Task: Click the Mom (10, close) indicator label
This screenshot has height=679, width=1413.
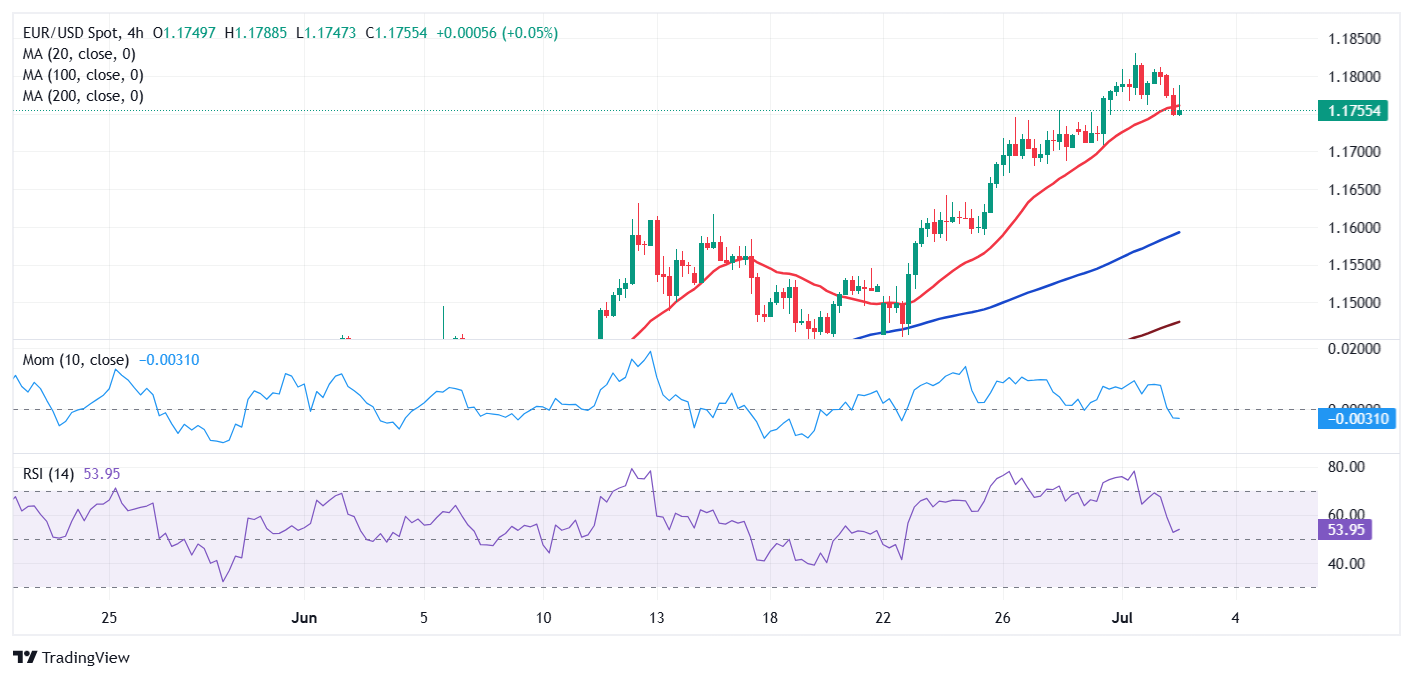Action: click(76, 360)
